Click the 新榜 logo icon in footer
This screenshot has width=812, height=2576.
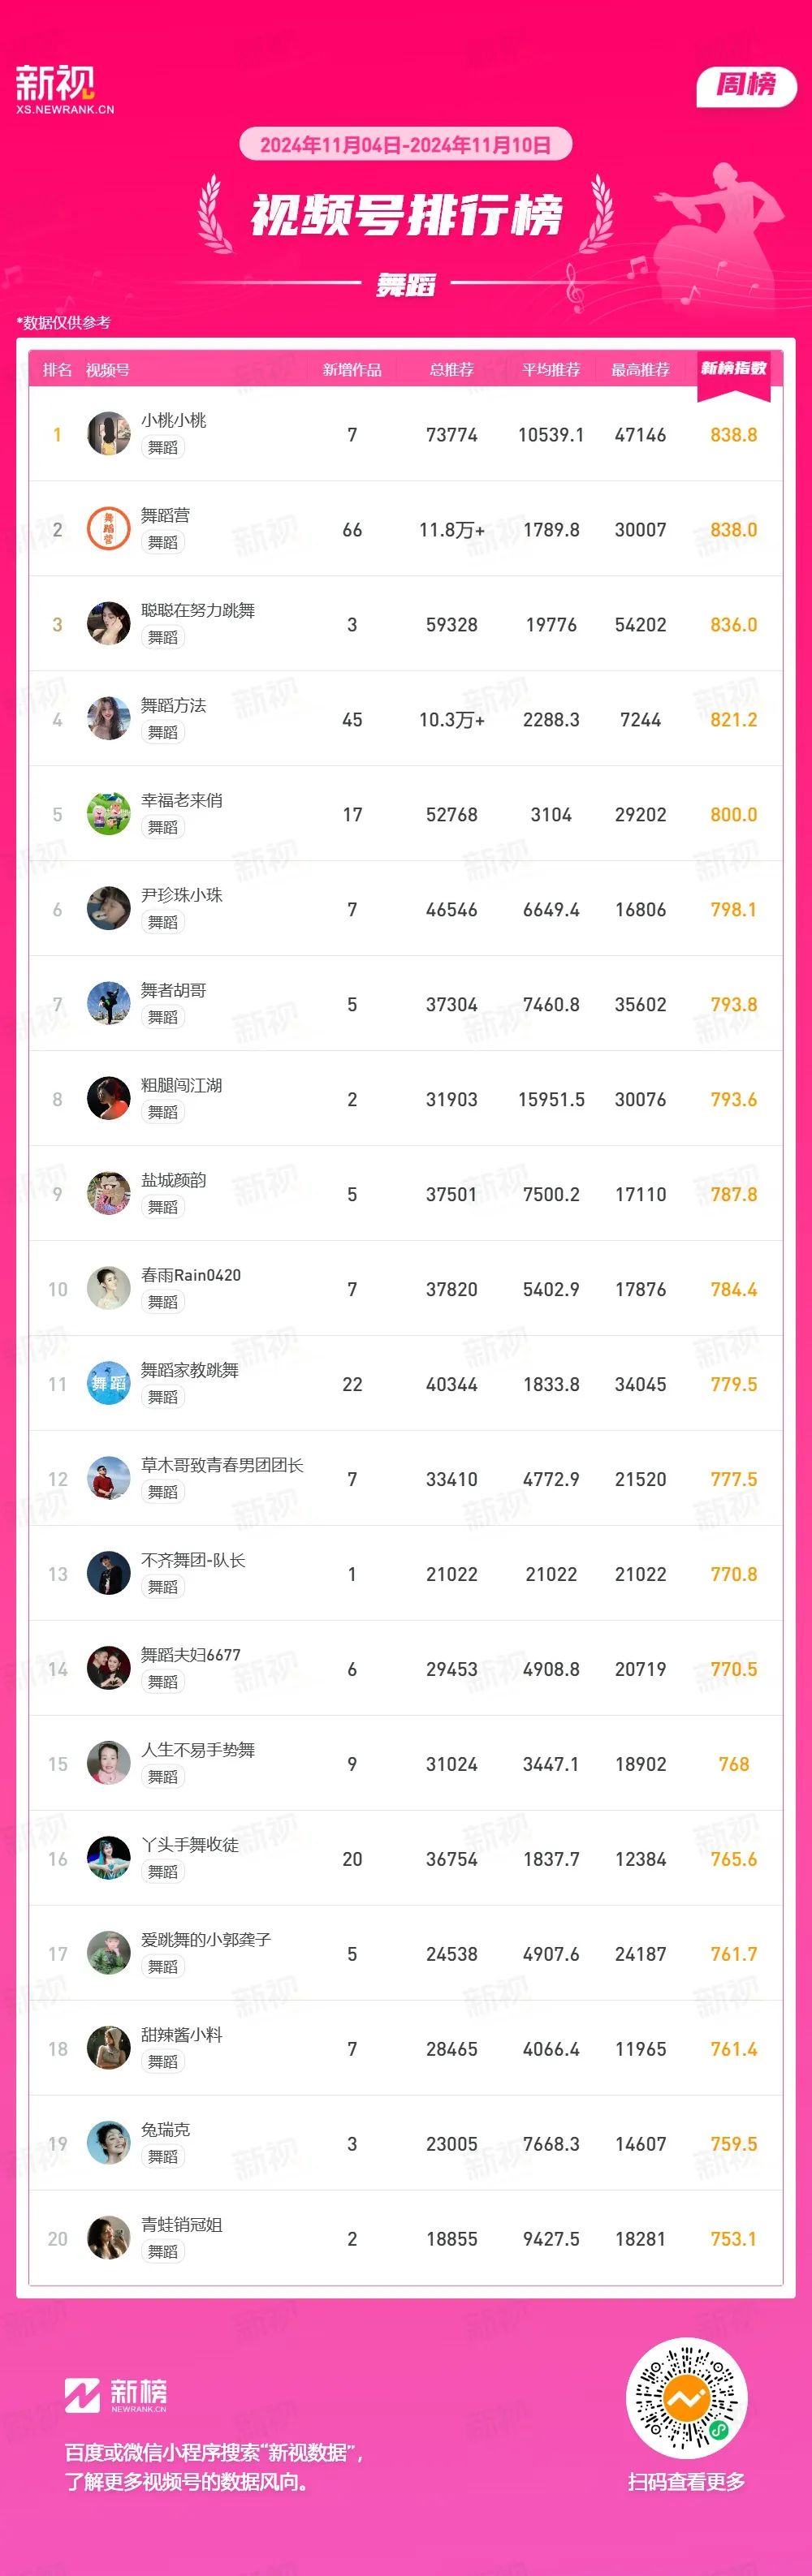click(116, 2394)
